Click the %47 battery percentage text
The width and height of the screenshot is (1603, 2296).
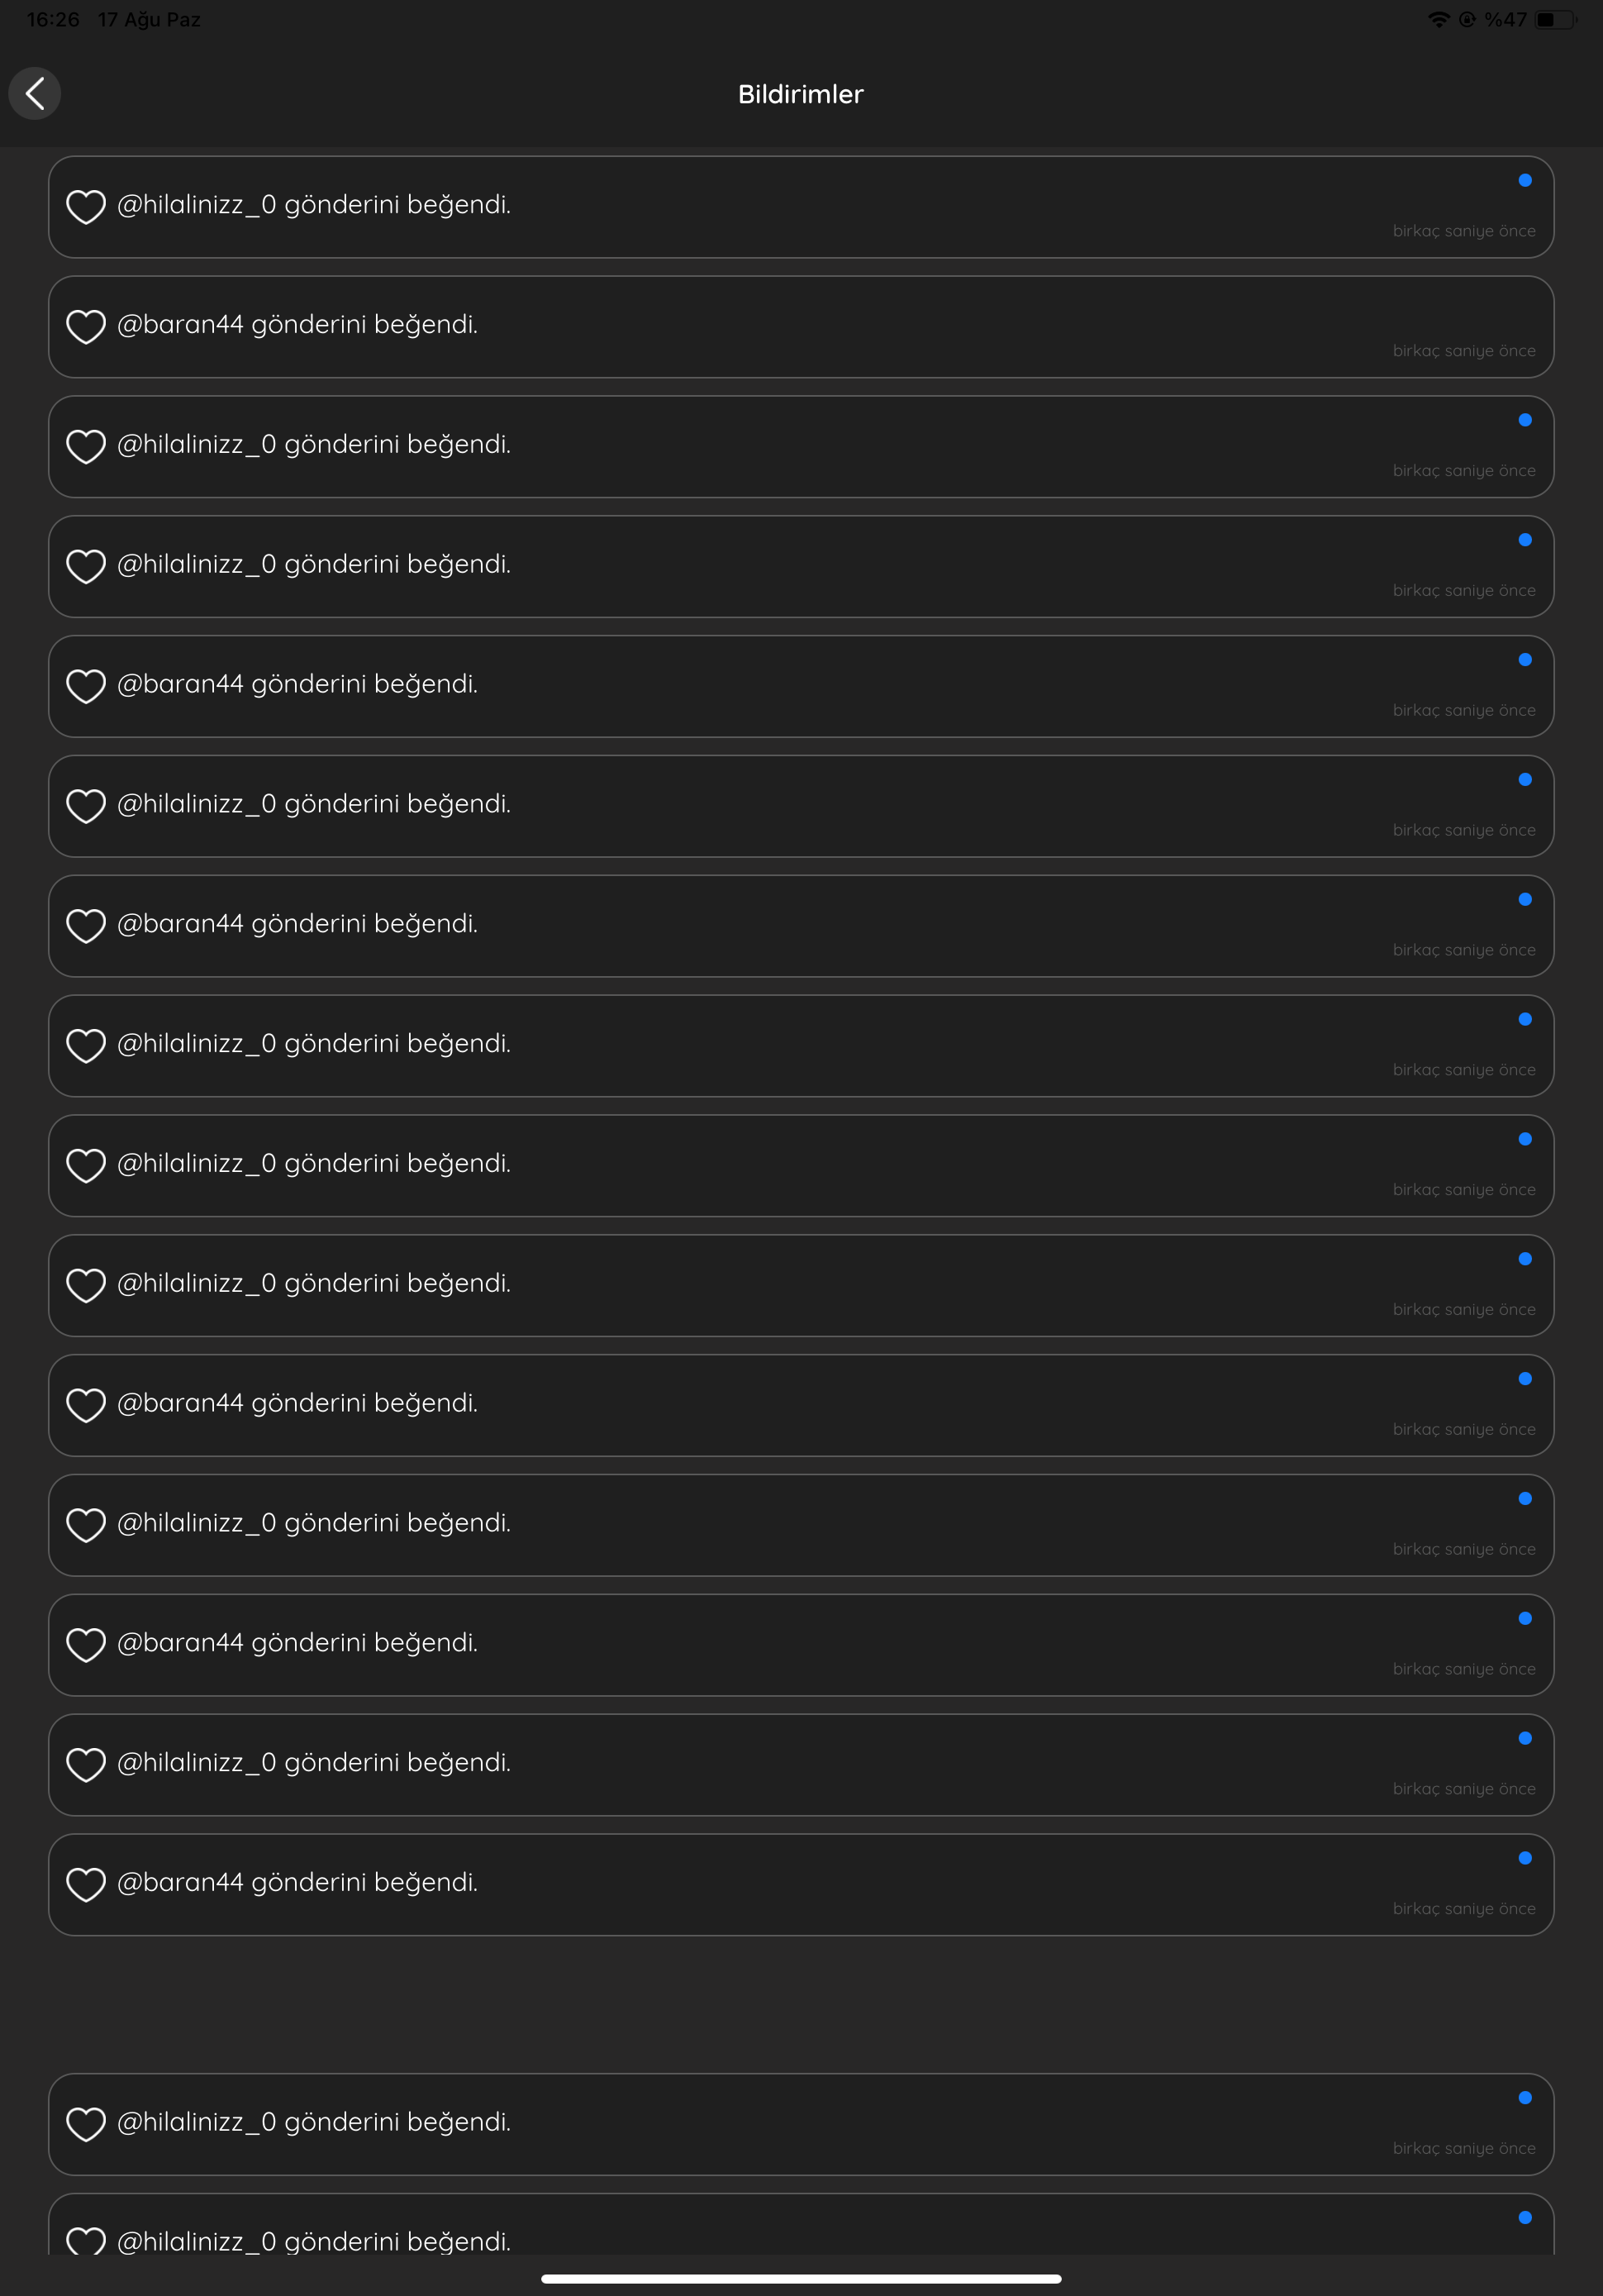pyautogui.click(x=1505, y=20)
